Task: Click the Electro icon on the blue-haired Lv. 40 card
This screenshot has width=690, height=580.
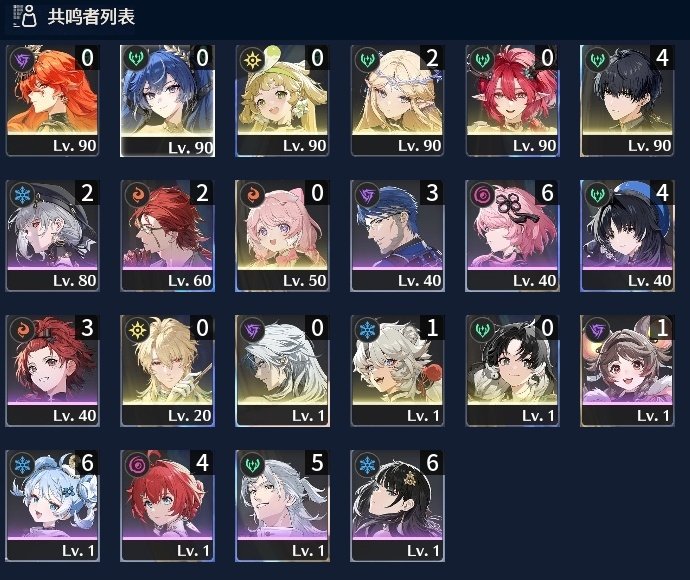Action: (367, 195)
